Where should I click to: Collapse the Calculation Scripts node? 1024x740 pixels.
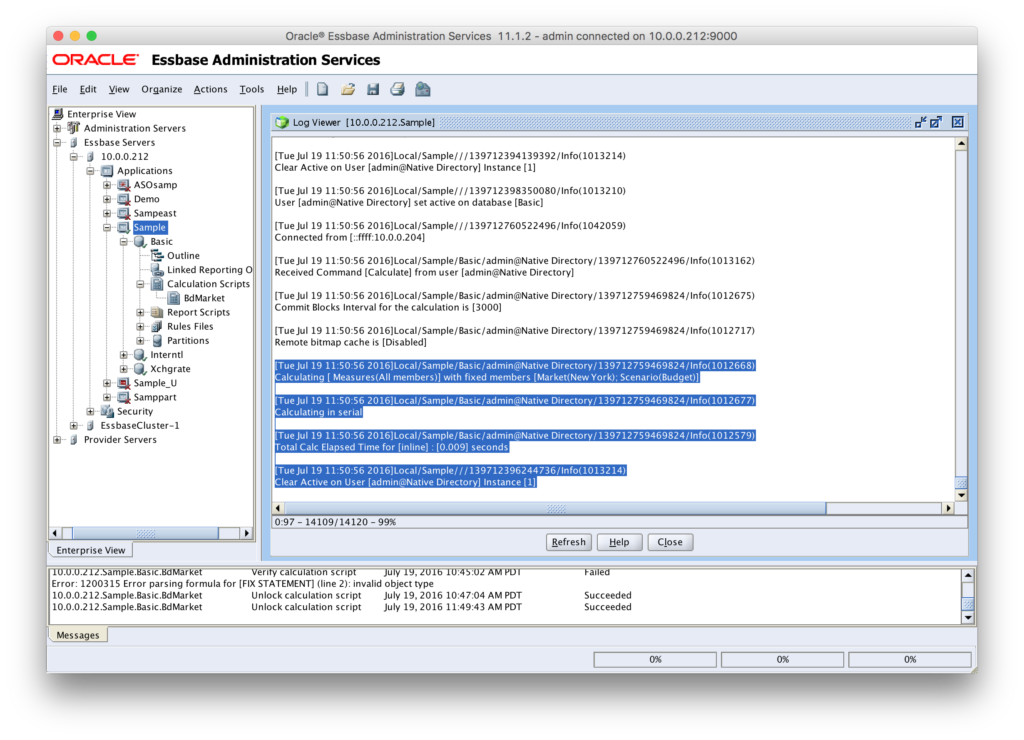140,284
